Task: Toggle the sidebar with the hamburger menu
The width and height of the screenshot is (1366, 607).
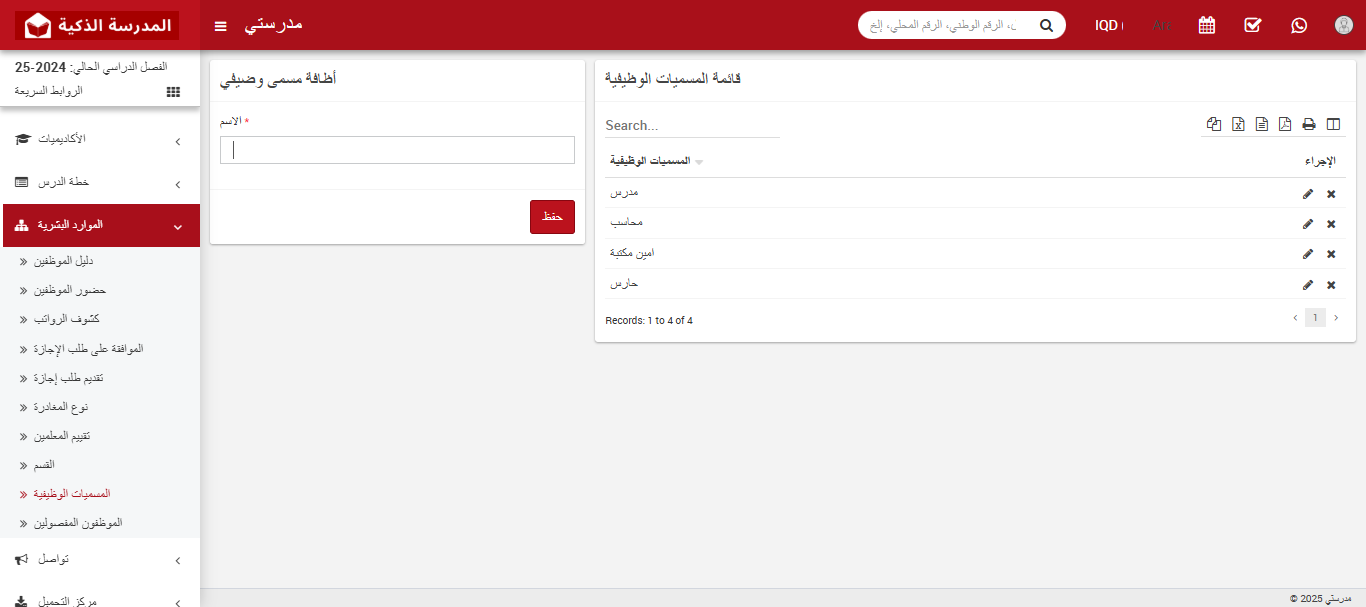Action: [x=220, y=26]
